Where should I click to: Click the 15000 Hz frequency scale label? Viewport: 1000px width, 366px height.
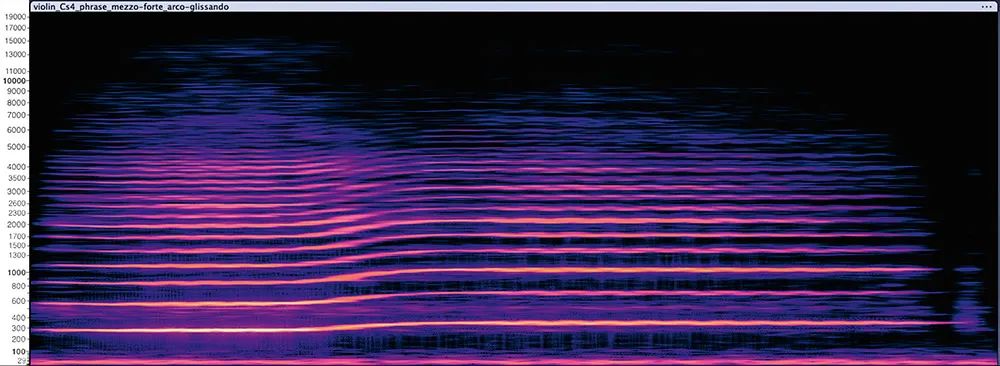[x=14, y=41]
